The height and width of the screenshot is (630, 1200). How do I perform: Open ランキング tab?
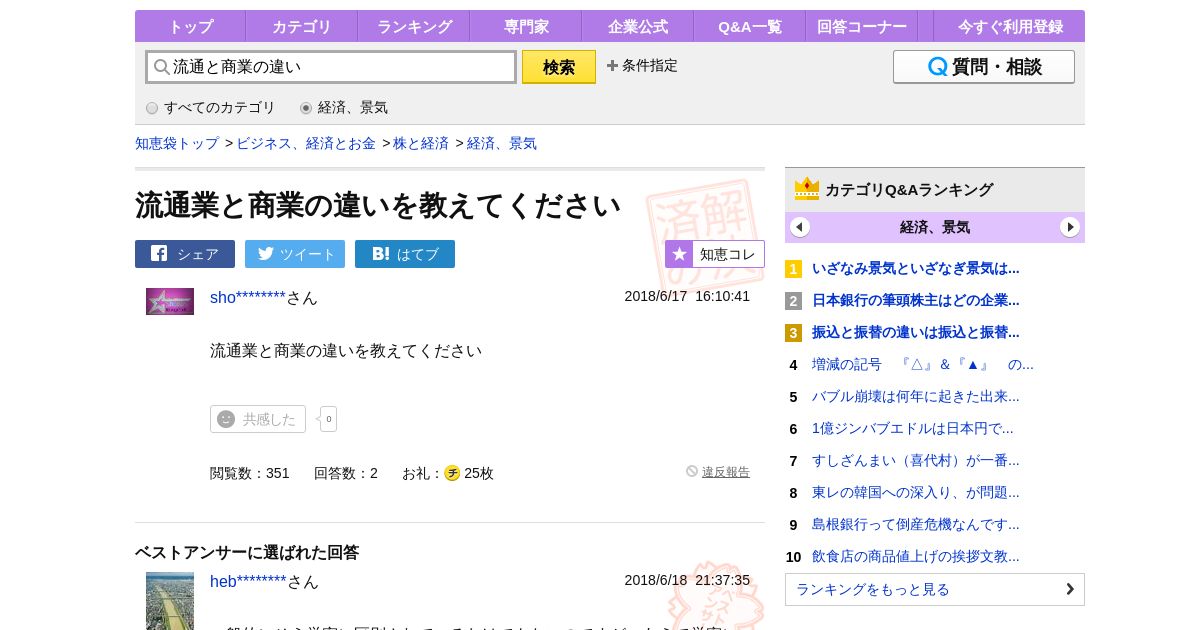coord(414,27)
